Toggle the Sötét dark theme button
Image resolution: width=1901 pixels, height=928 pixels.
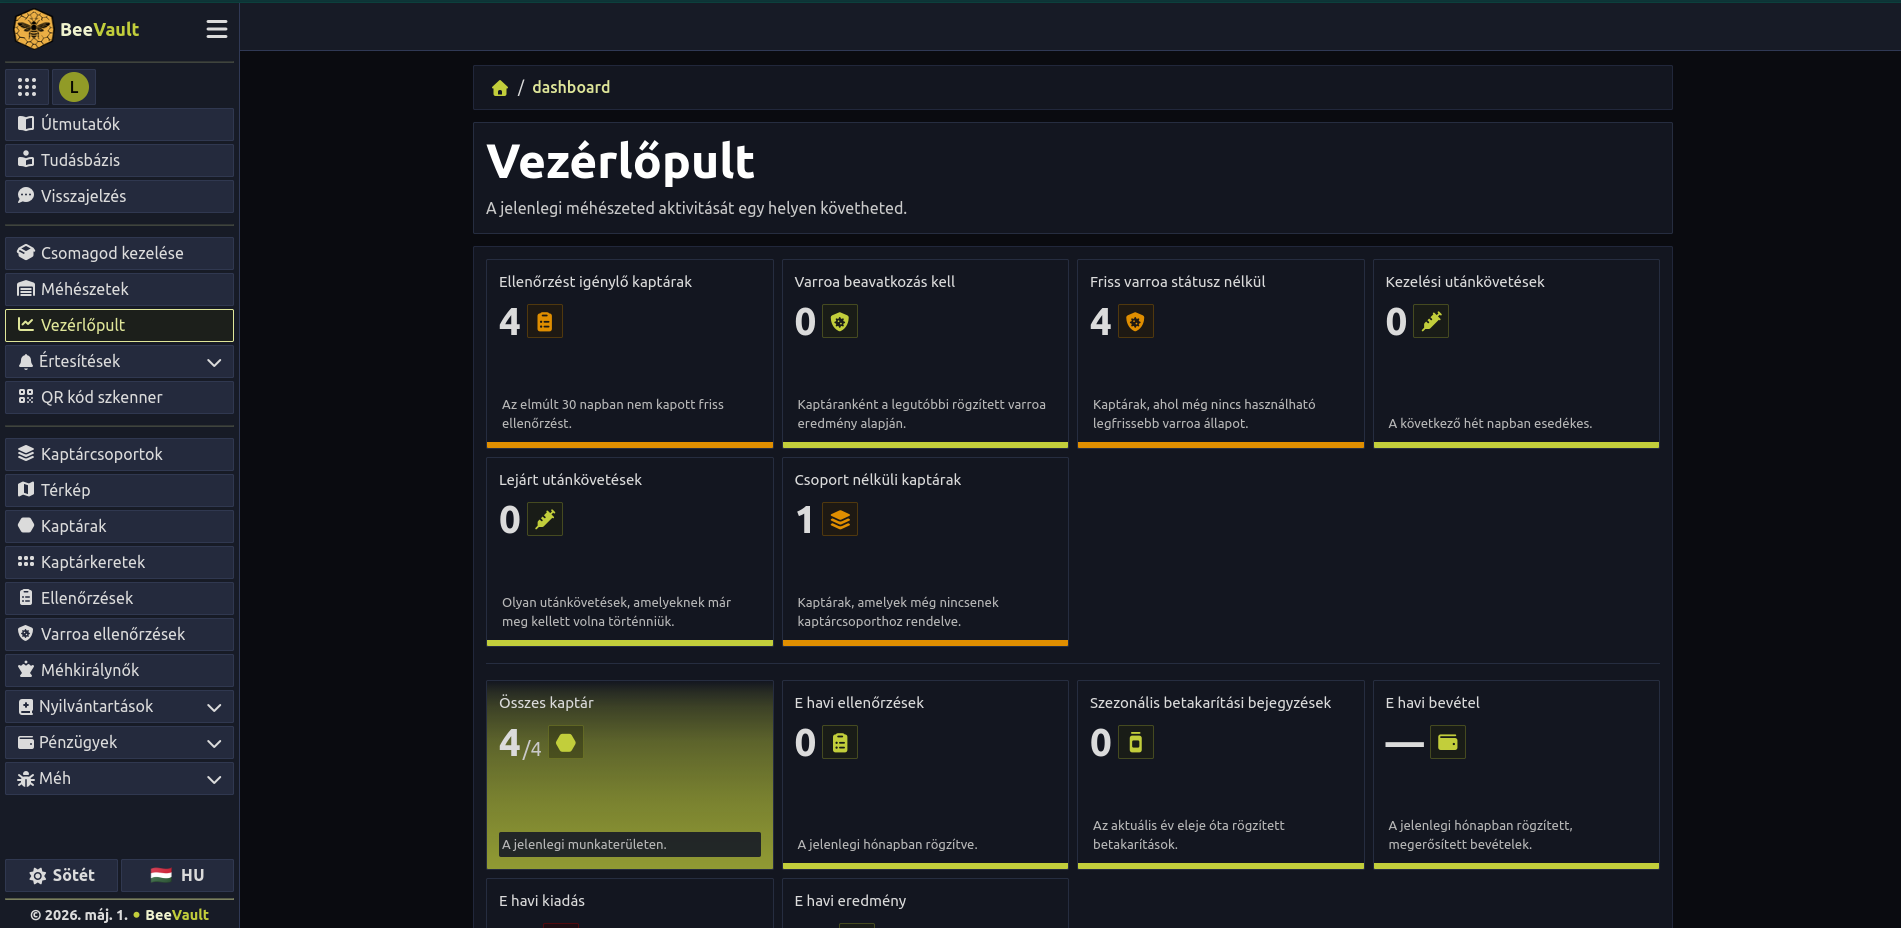click(62, 875)
